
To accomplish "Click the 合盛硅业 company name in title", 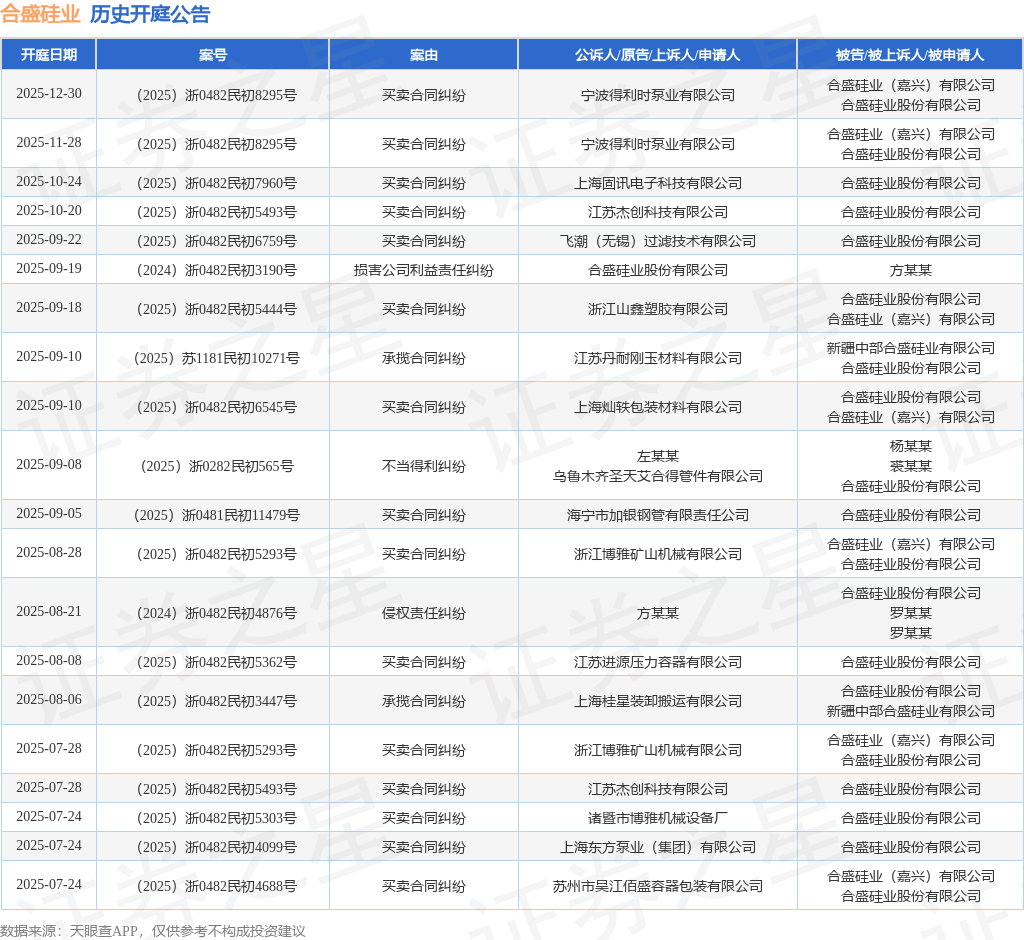I will point(40,14).
